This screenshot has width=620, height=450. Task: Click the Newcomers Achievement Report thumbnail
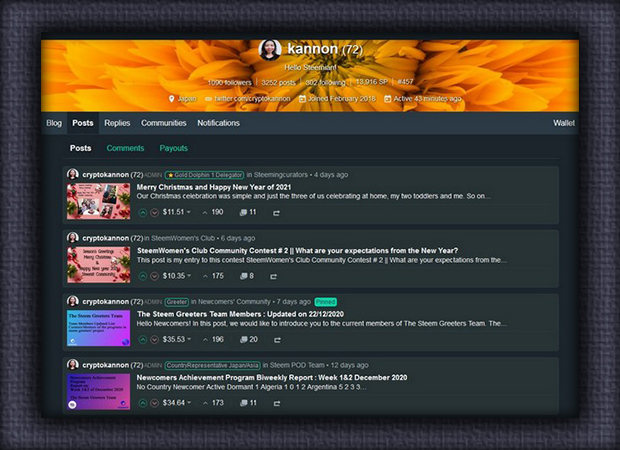pyautogui.click(x=98, y=391)
